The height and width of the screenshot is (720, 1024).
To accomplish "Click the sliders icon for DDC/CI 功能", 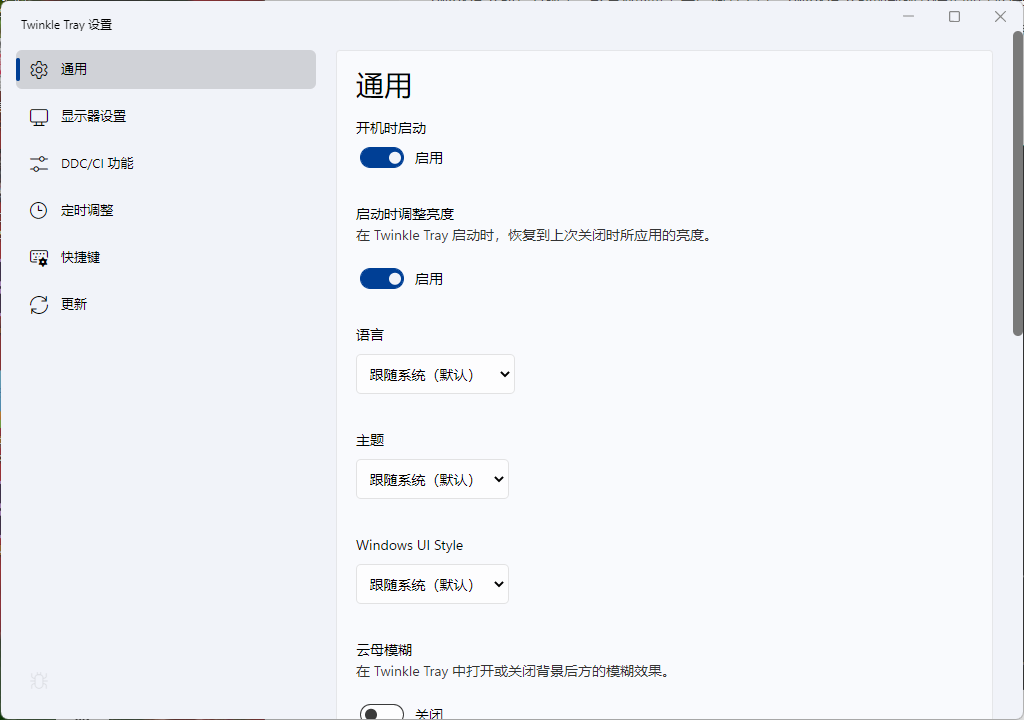I will [38, 163].
